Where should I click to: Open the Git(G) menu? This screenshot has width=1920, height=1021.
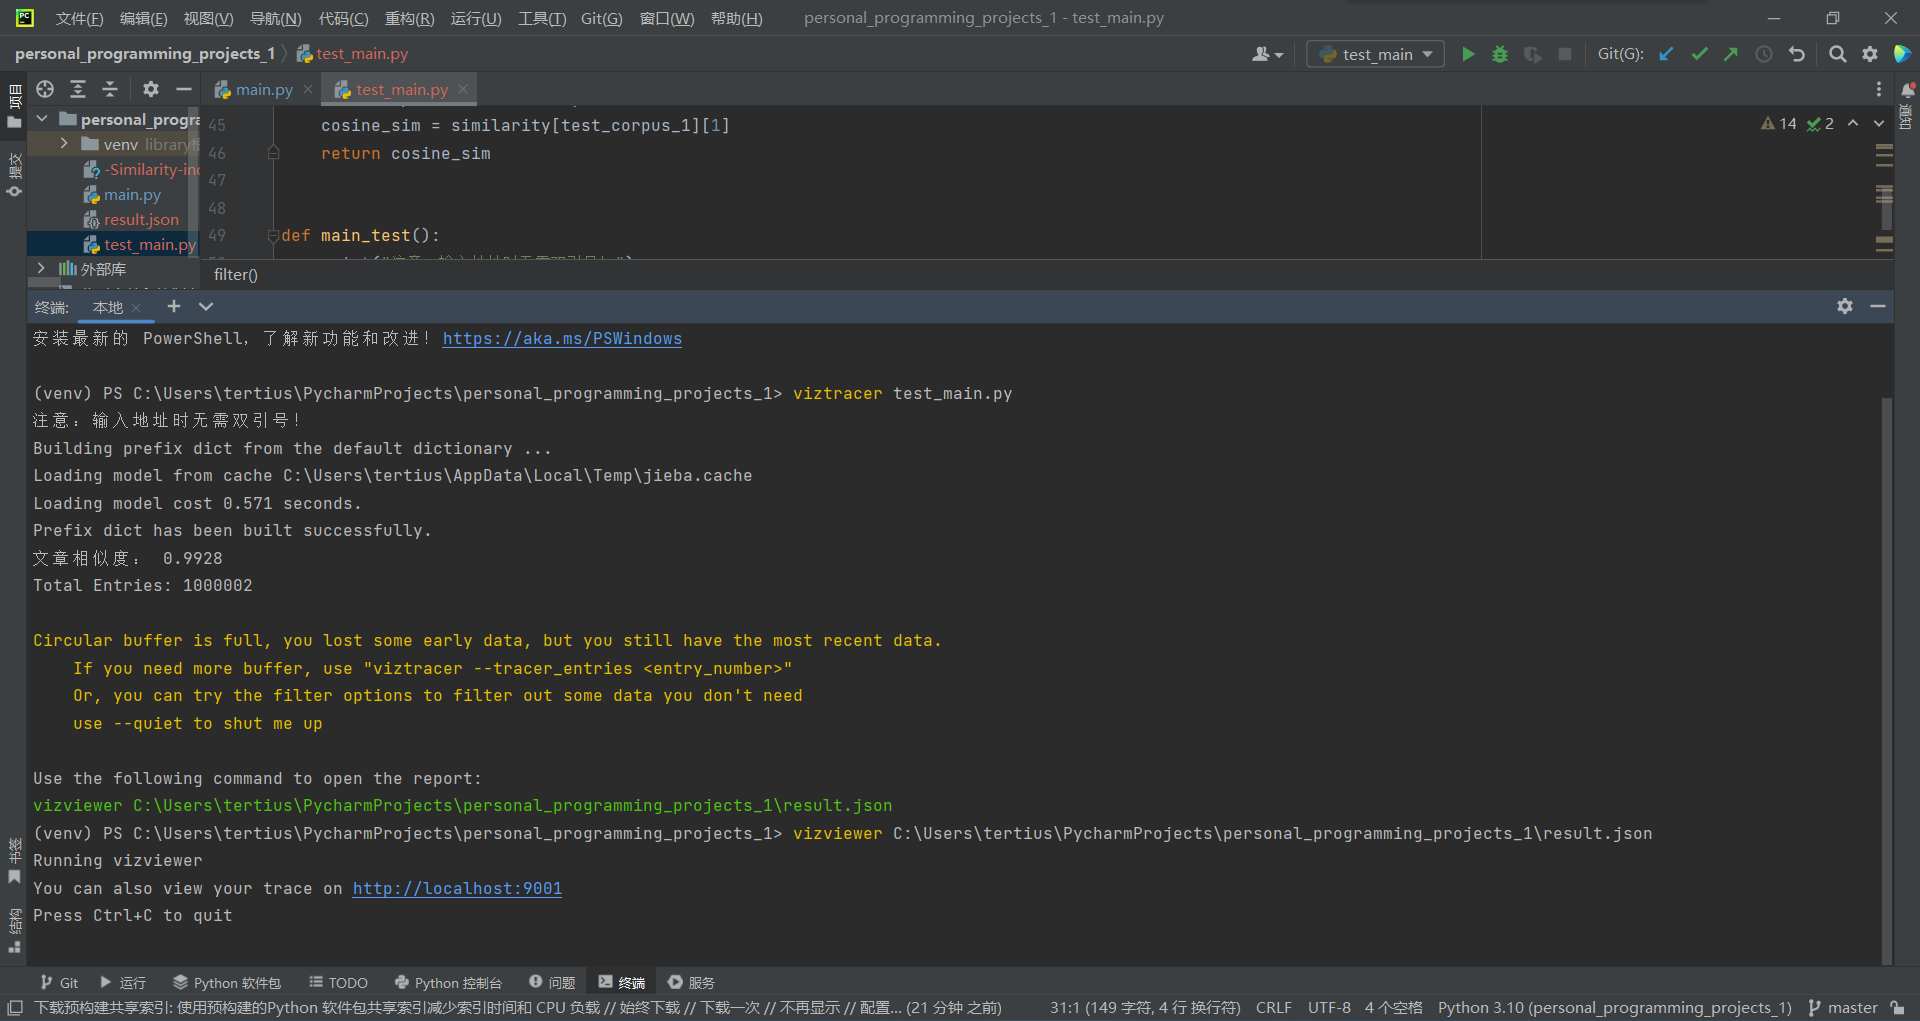click(602, 18)
